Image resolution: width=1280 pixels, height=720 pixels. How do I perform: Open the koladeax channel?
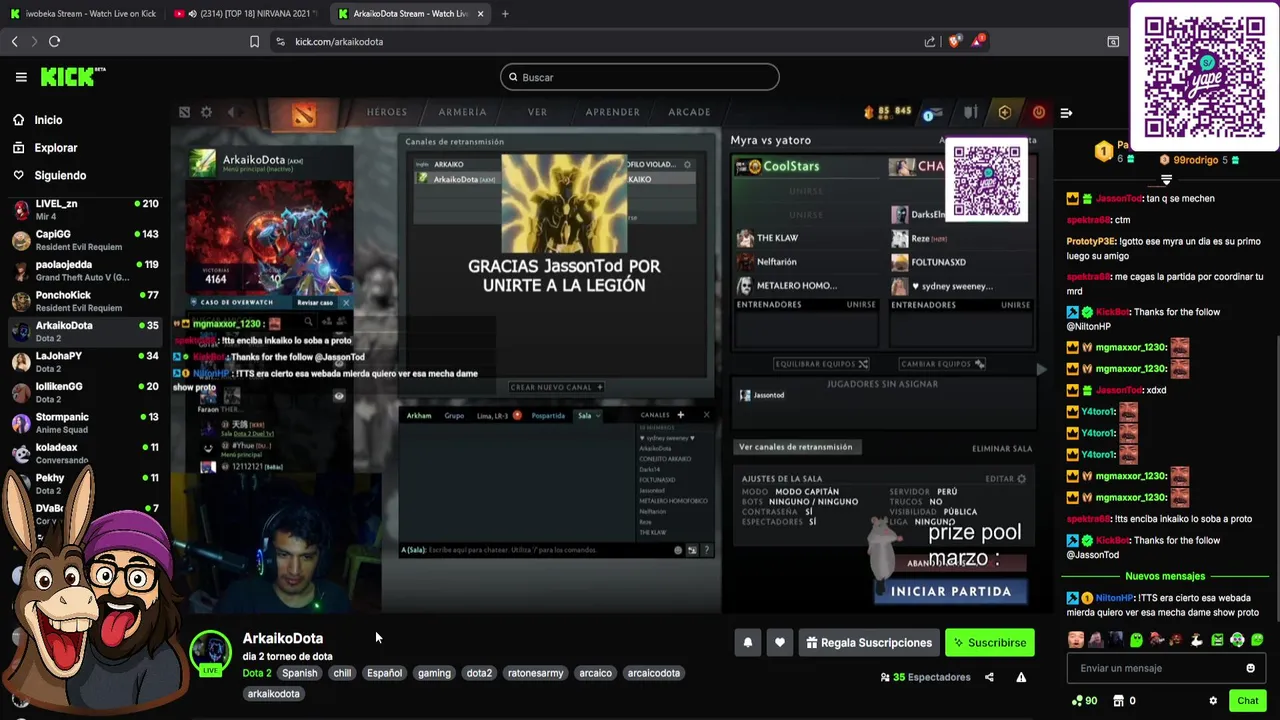[x=85, y=453]
